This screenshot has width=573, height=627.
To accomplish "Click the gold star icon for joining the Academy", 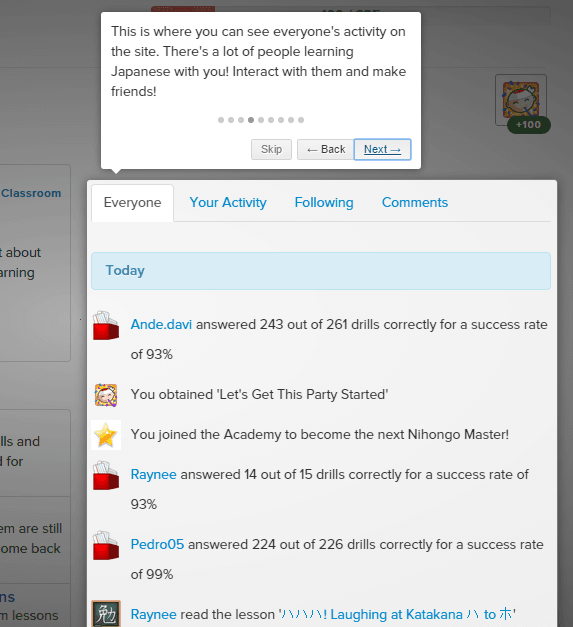I will coord(106,435).
